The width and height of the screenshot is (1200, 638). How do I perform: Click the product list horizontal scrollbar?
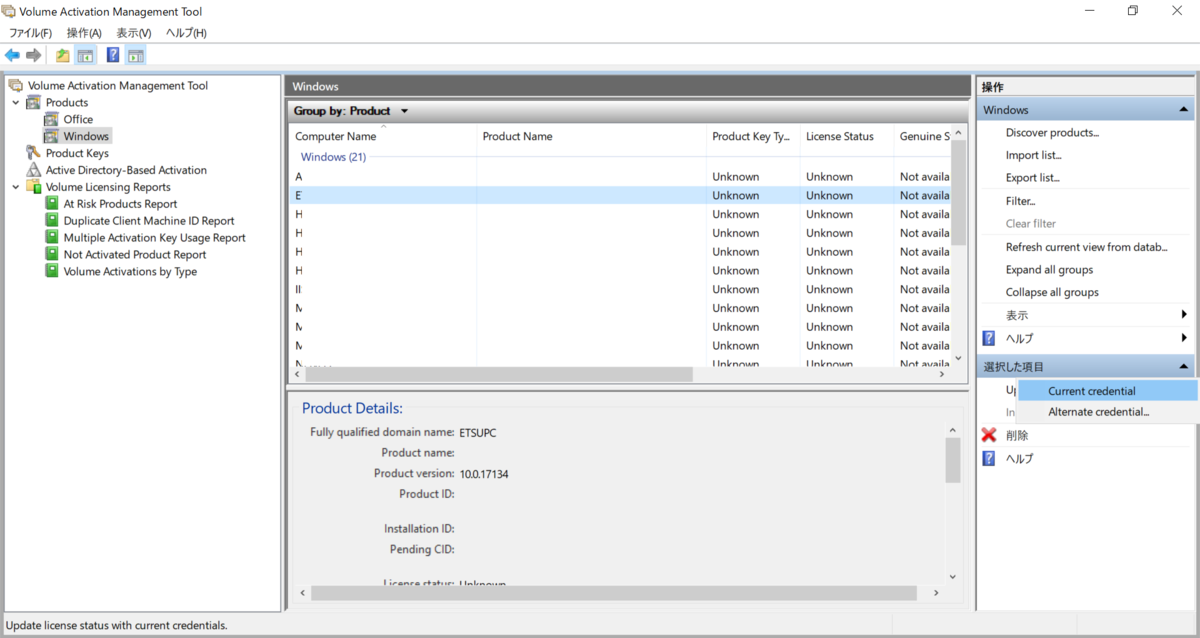498,374
